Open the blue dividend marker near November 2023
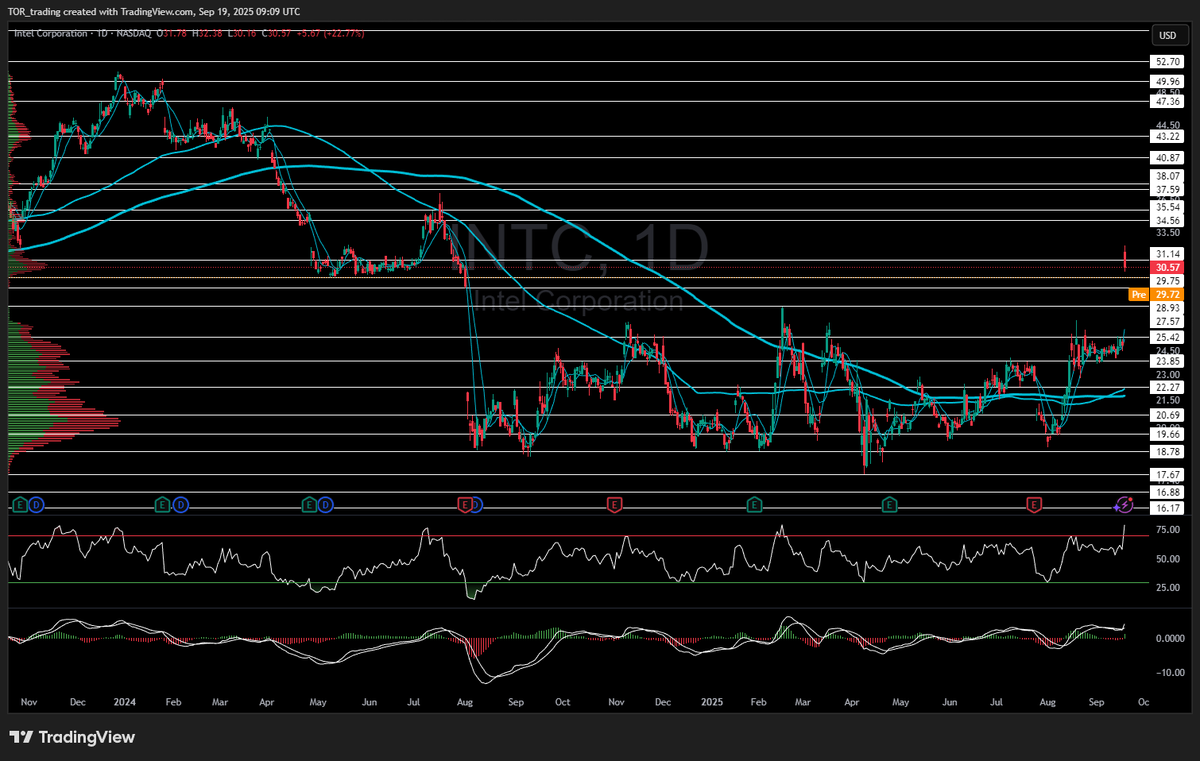1200x761 pixels. pyautogui.click(x=36, y=505)
